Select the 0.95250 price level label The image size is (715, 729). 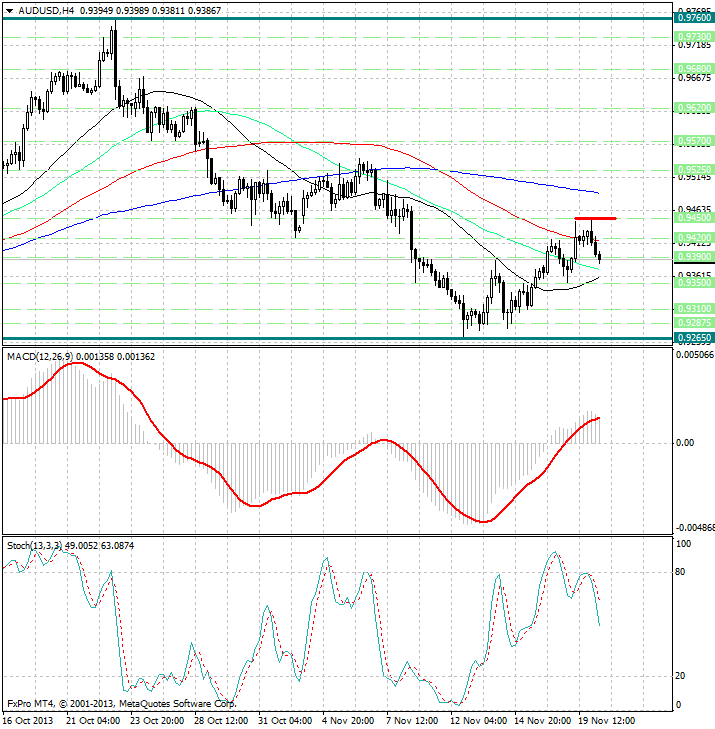click(694, 170)
